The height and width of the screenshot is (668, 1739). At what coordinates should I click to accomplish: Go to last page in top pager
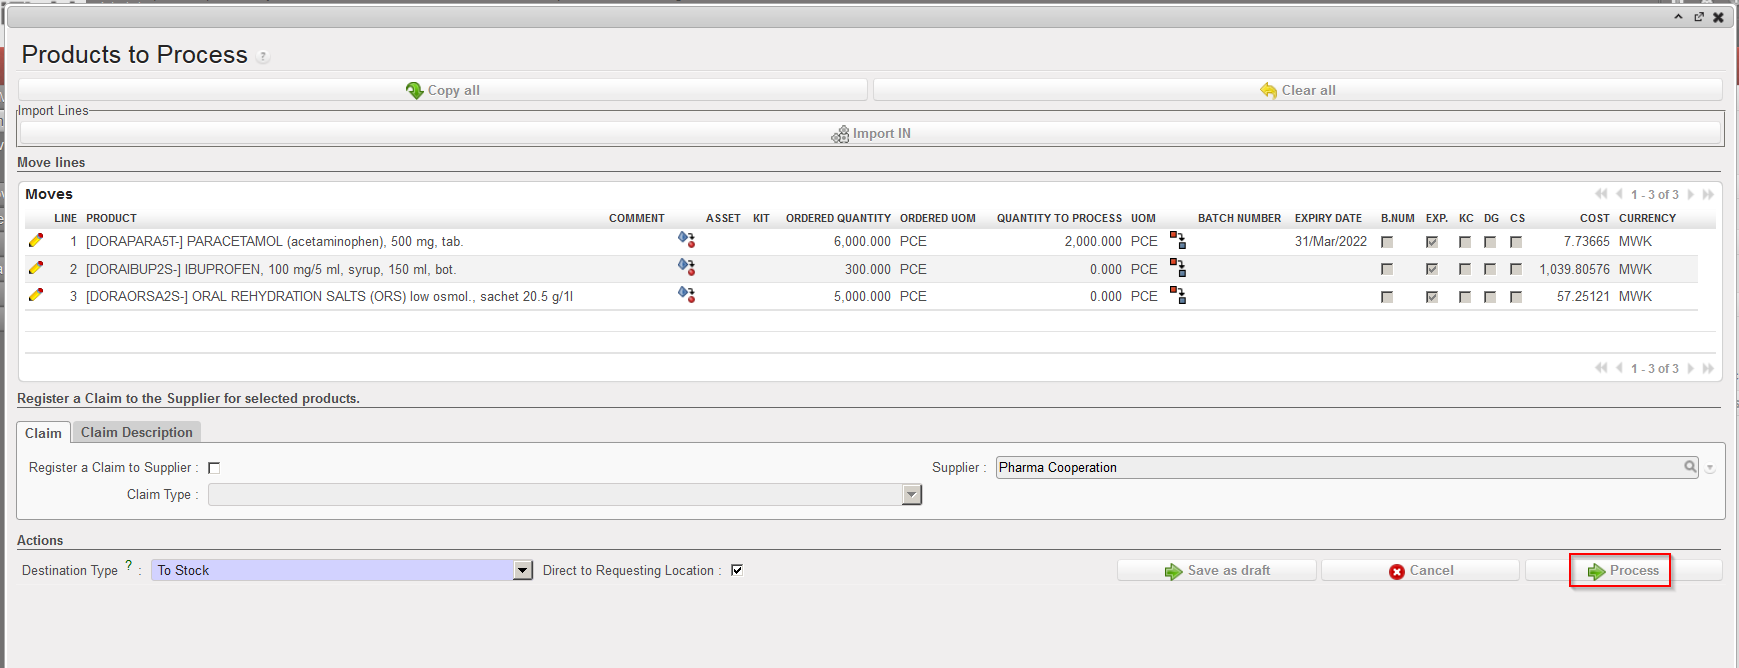point(1708,194)
